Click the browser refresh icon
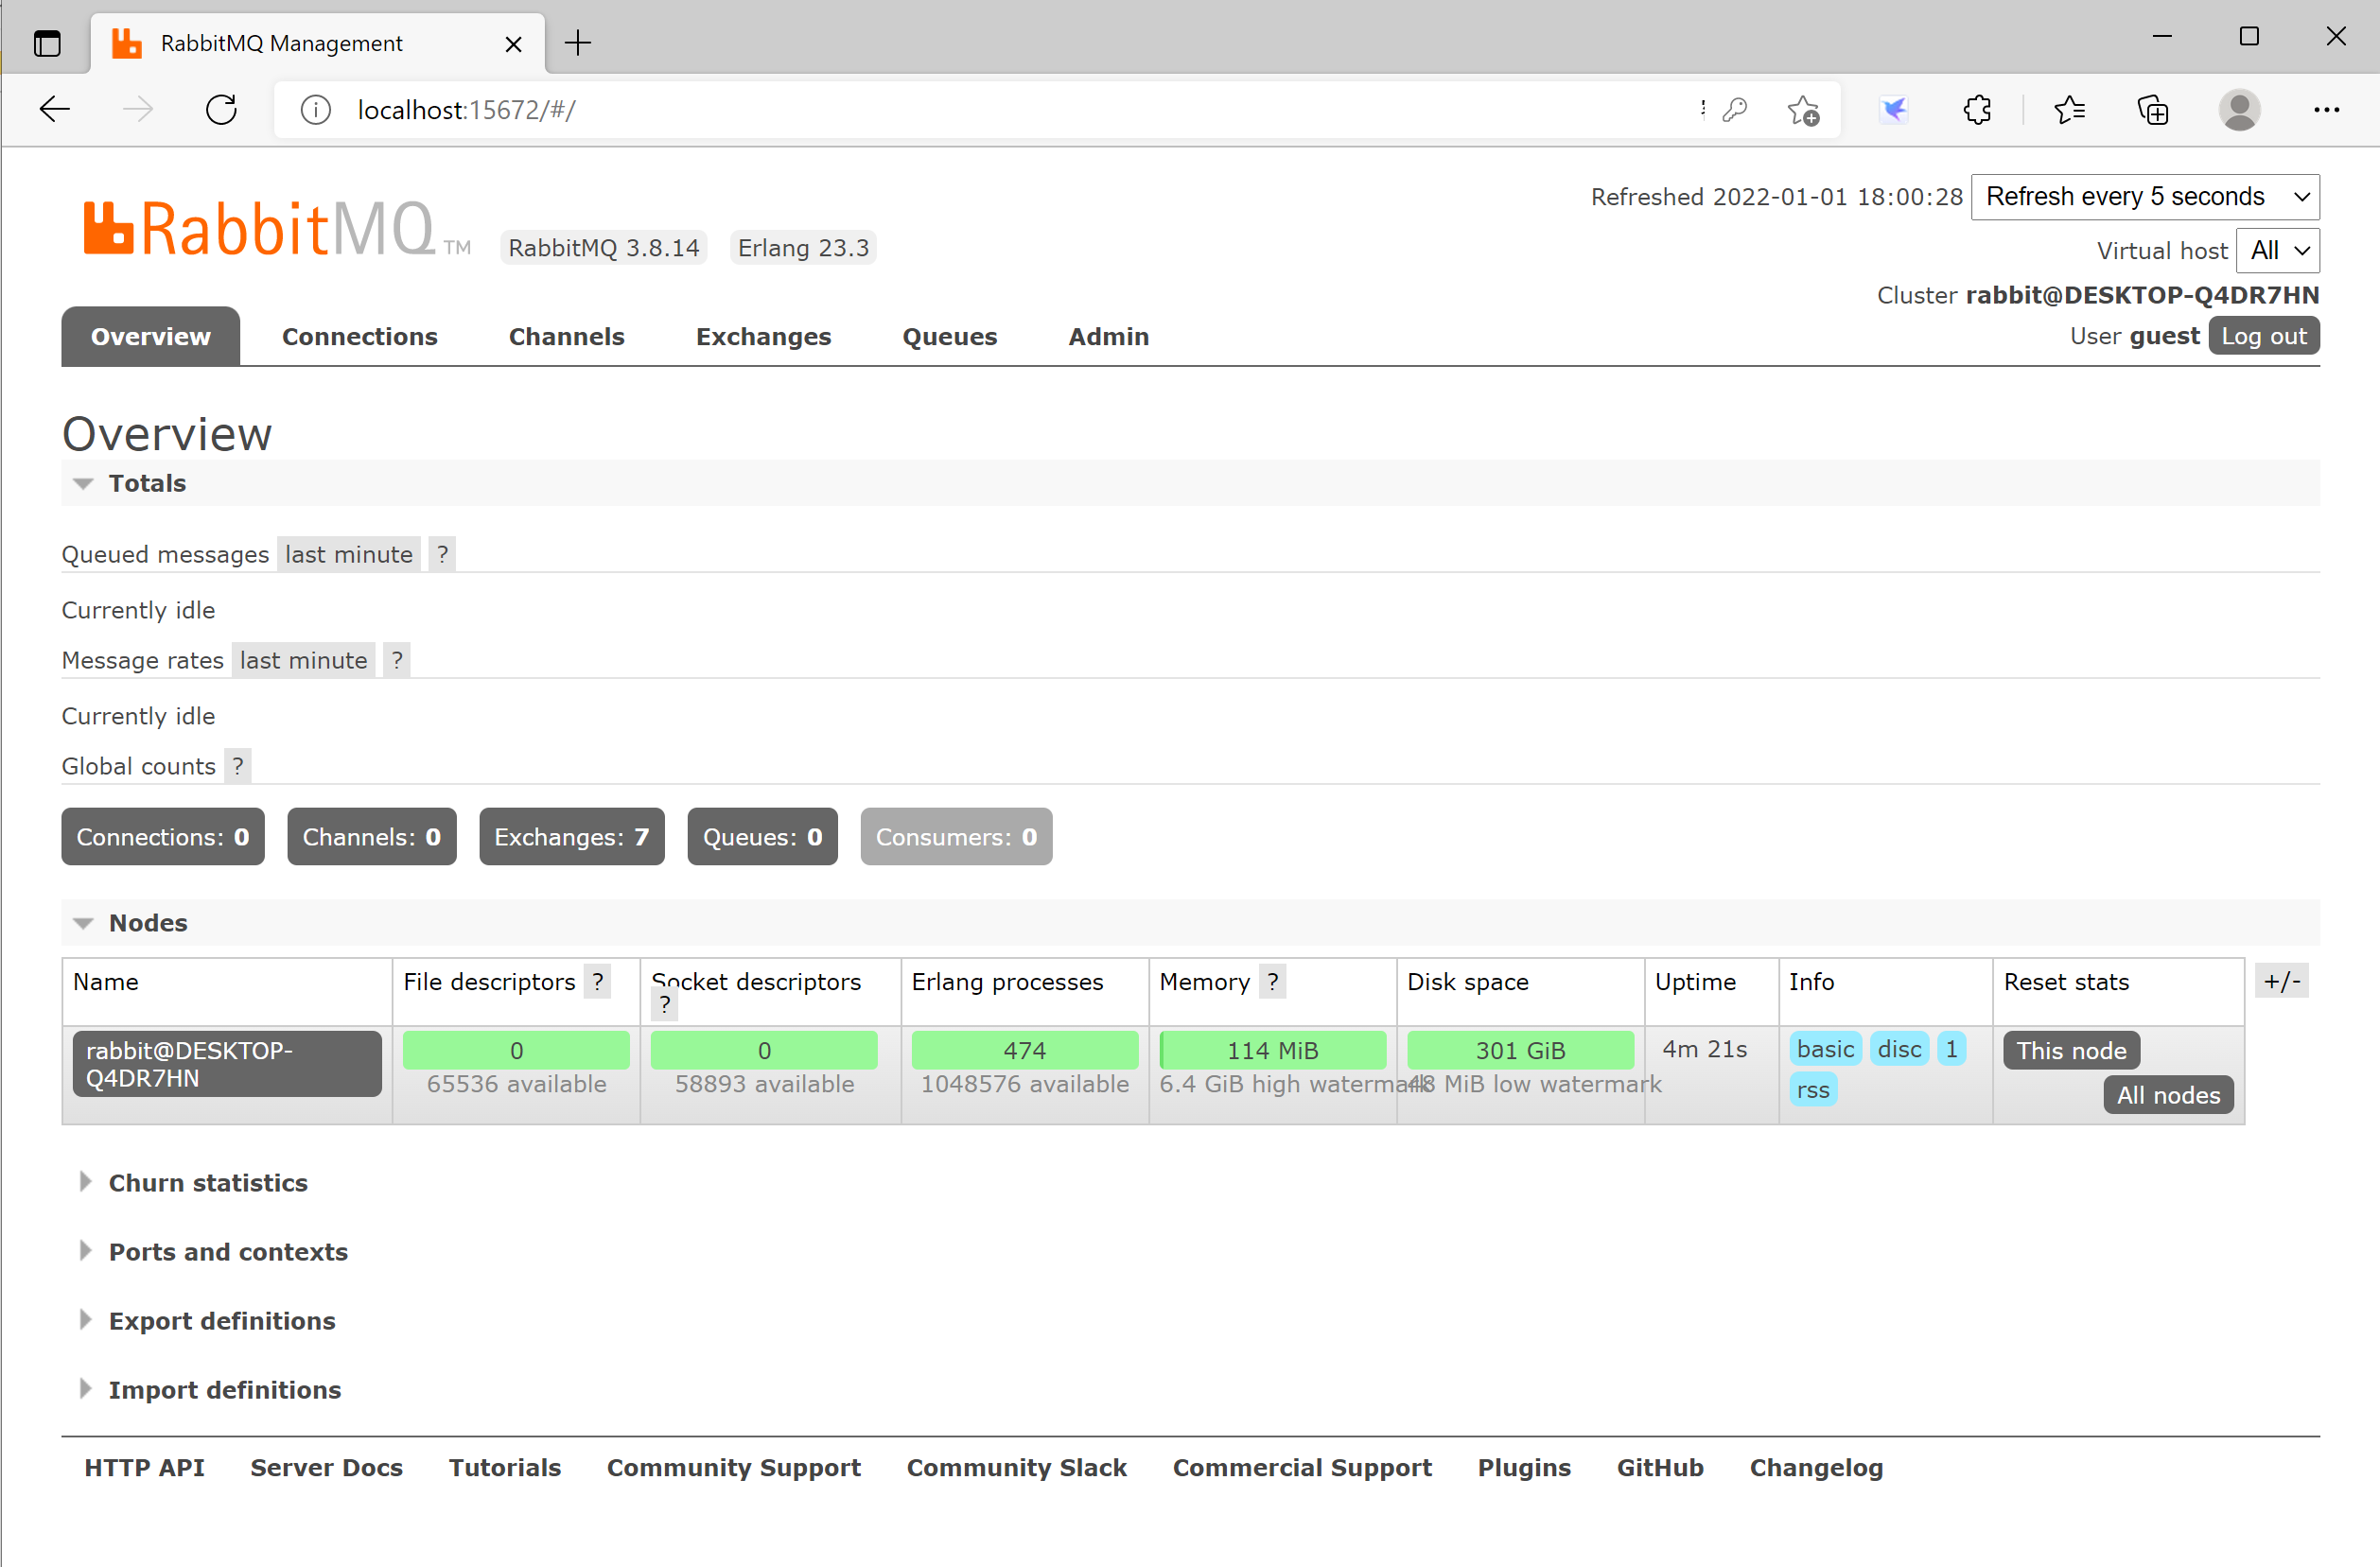 tap(221, 109)
